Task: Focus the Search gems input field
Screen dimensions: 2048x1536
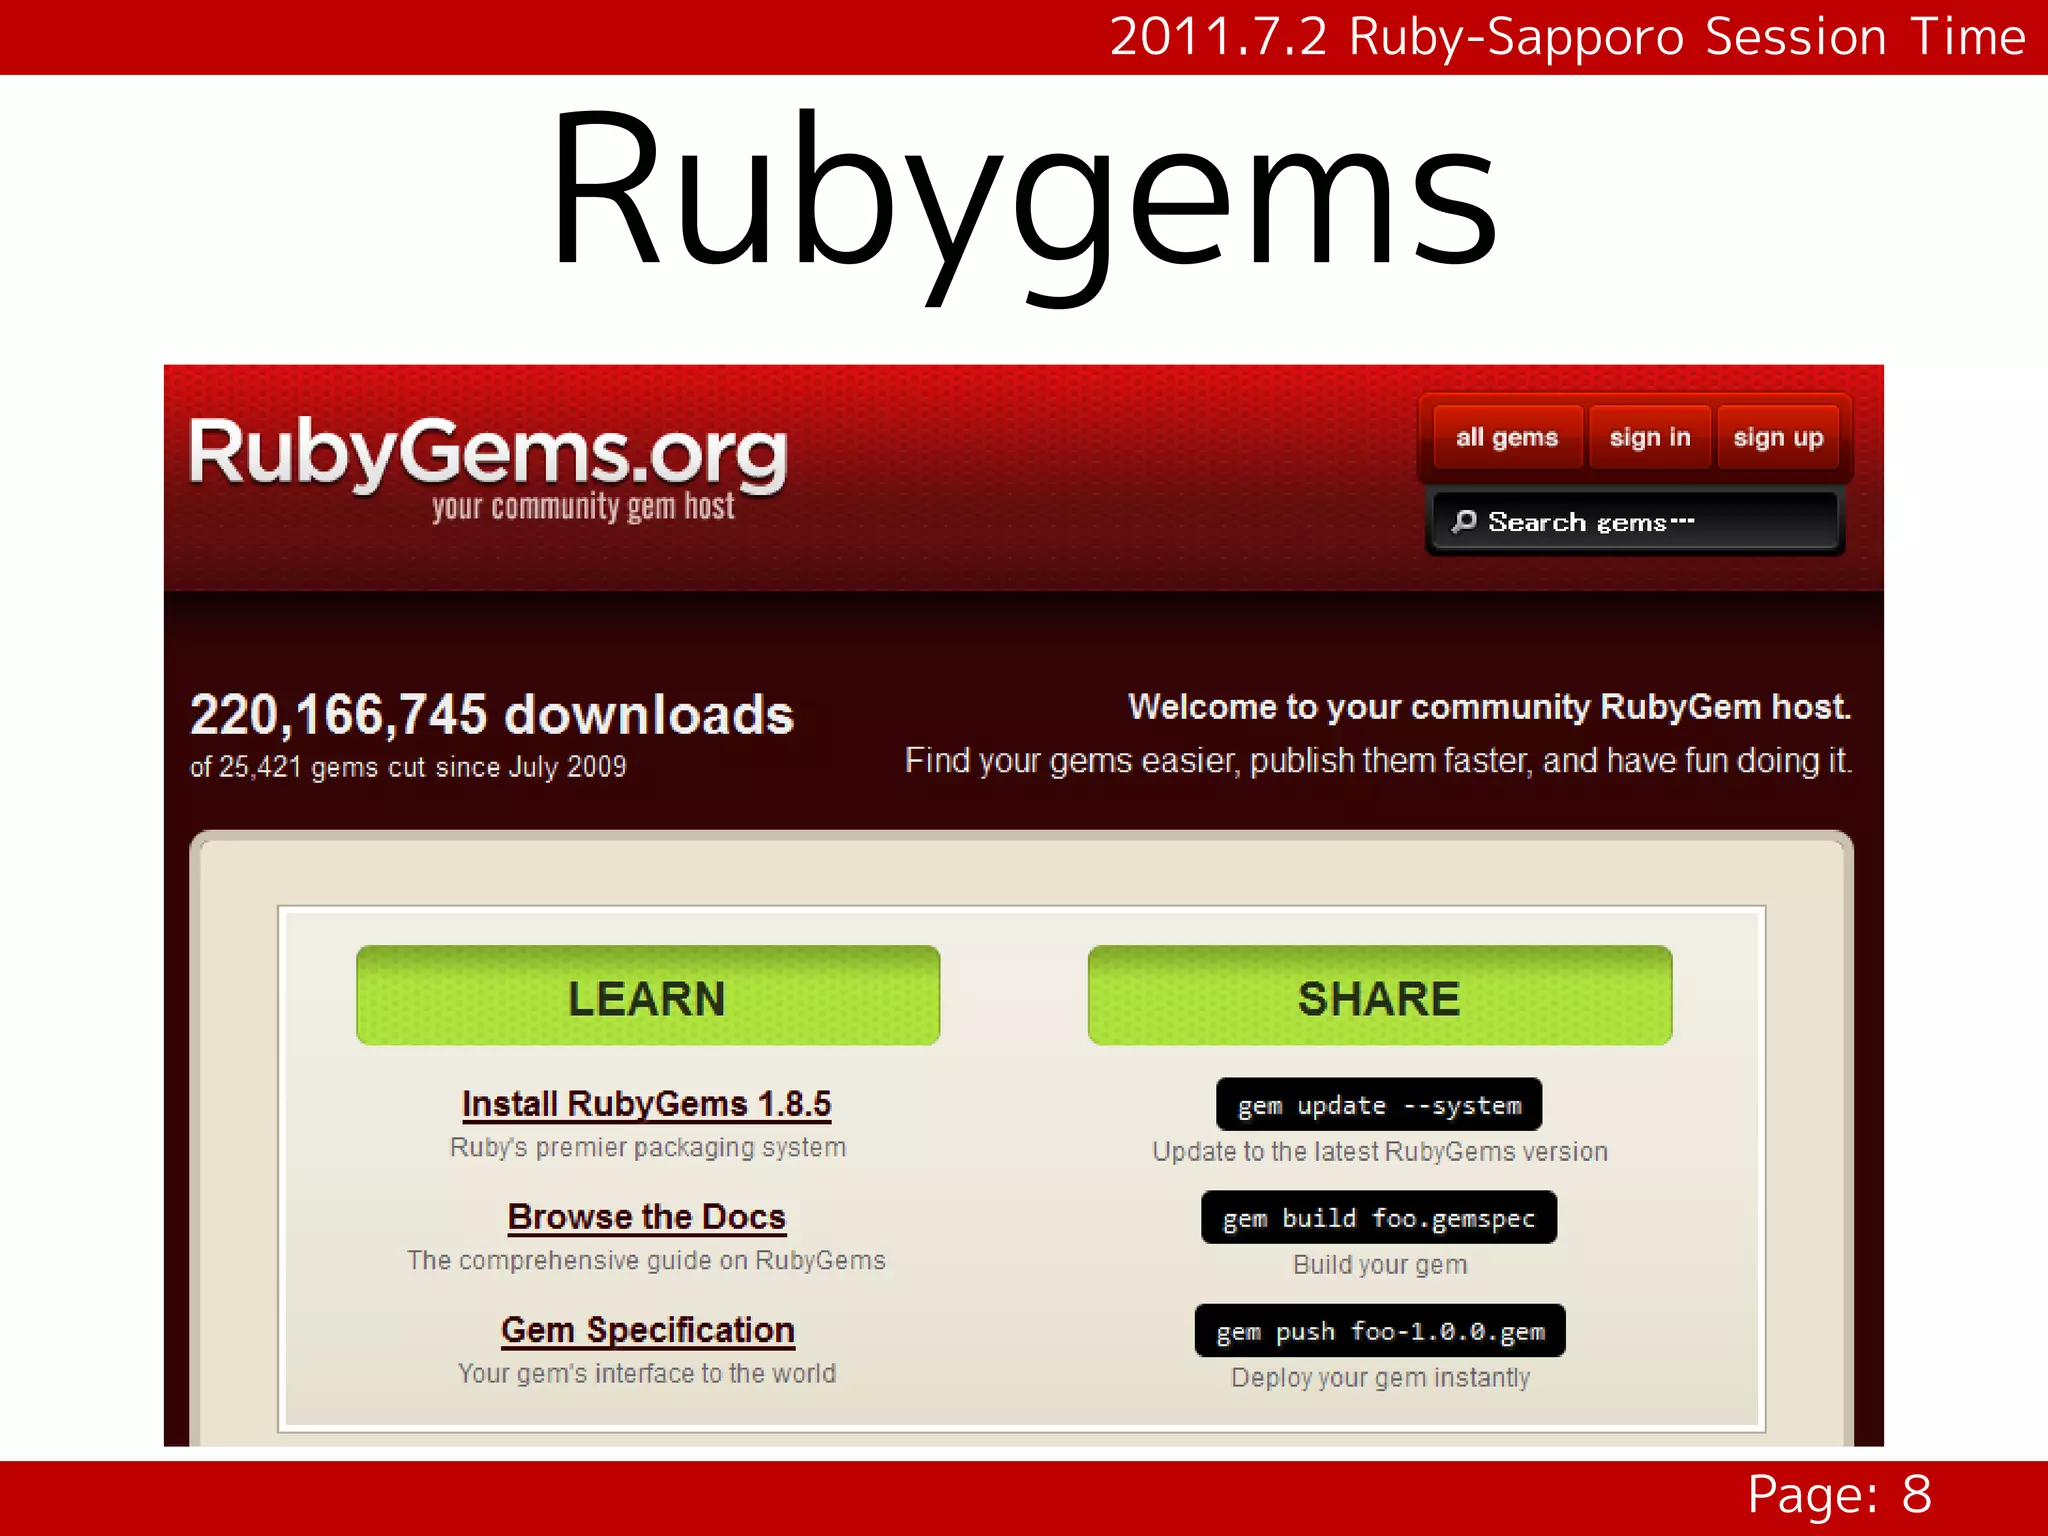Action: pyautogui.click(x=1635, y=521)
